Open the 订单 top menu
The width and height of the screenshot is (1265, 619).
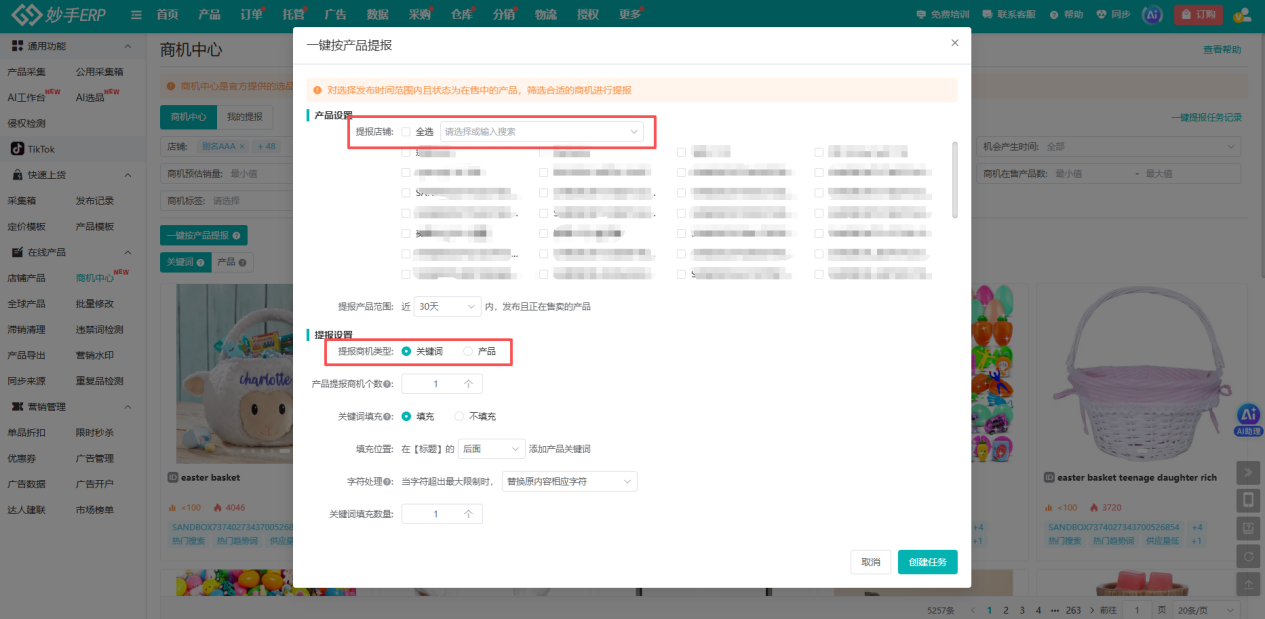click(251, 15)
